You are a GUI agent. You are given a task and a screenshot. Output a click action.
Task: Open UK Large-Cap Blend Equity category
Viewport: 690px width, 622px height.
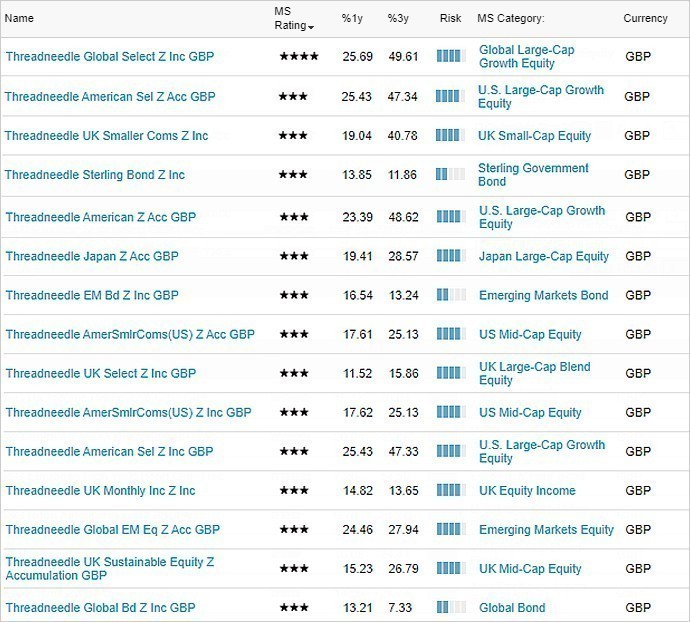(534, 373)
